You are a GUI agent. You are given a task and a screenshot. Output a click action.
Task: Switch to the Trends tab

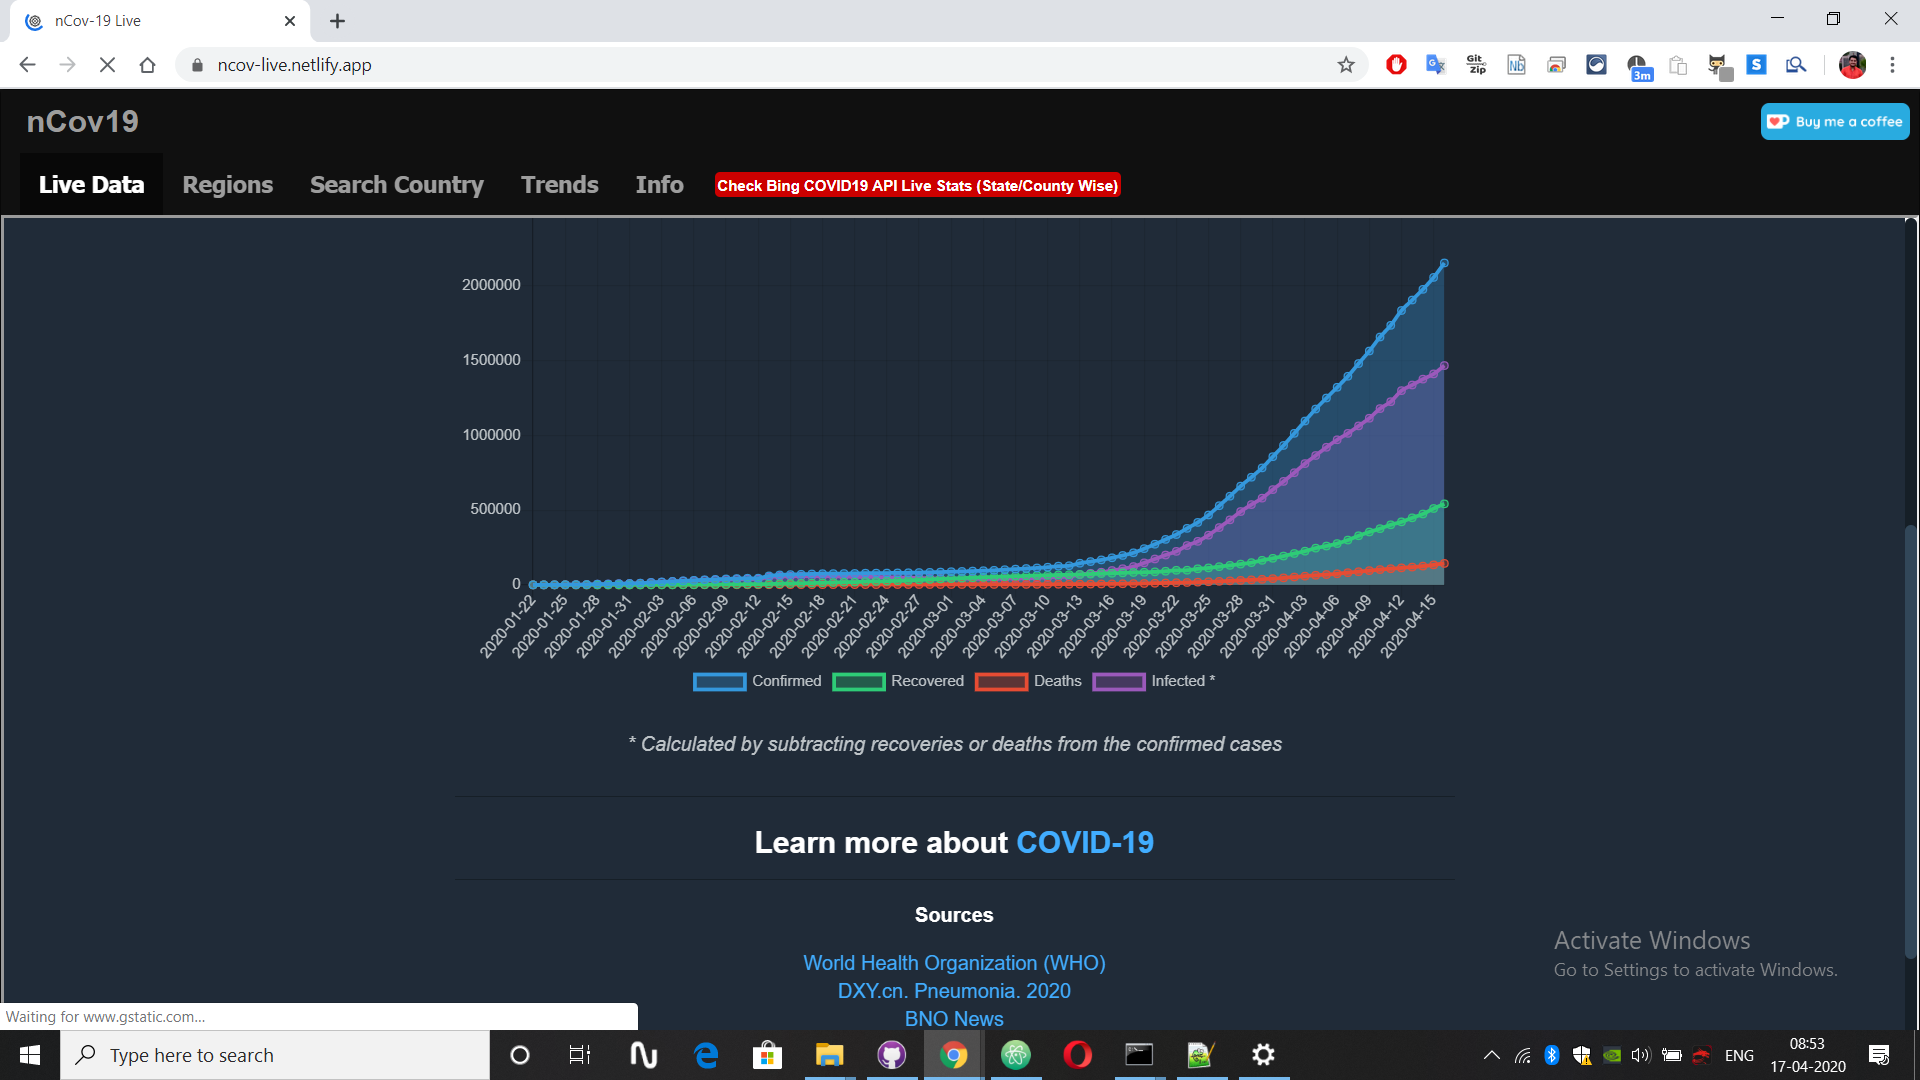click(x=559, y=185)
